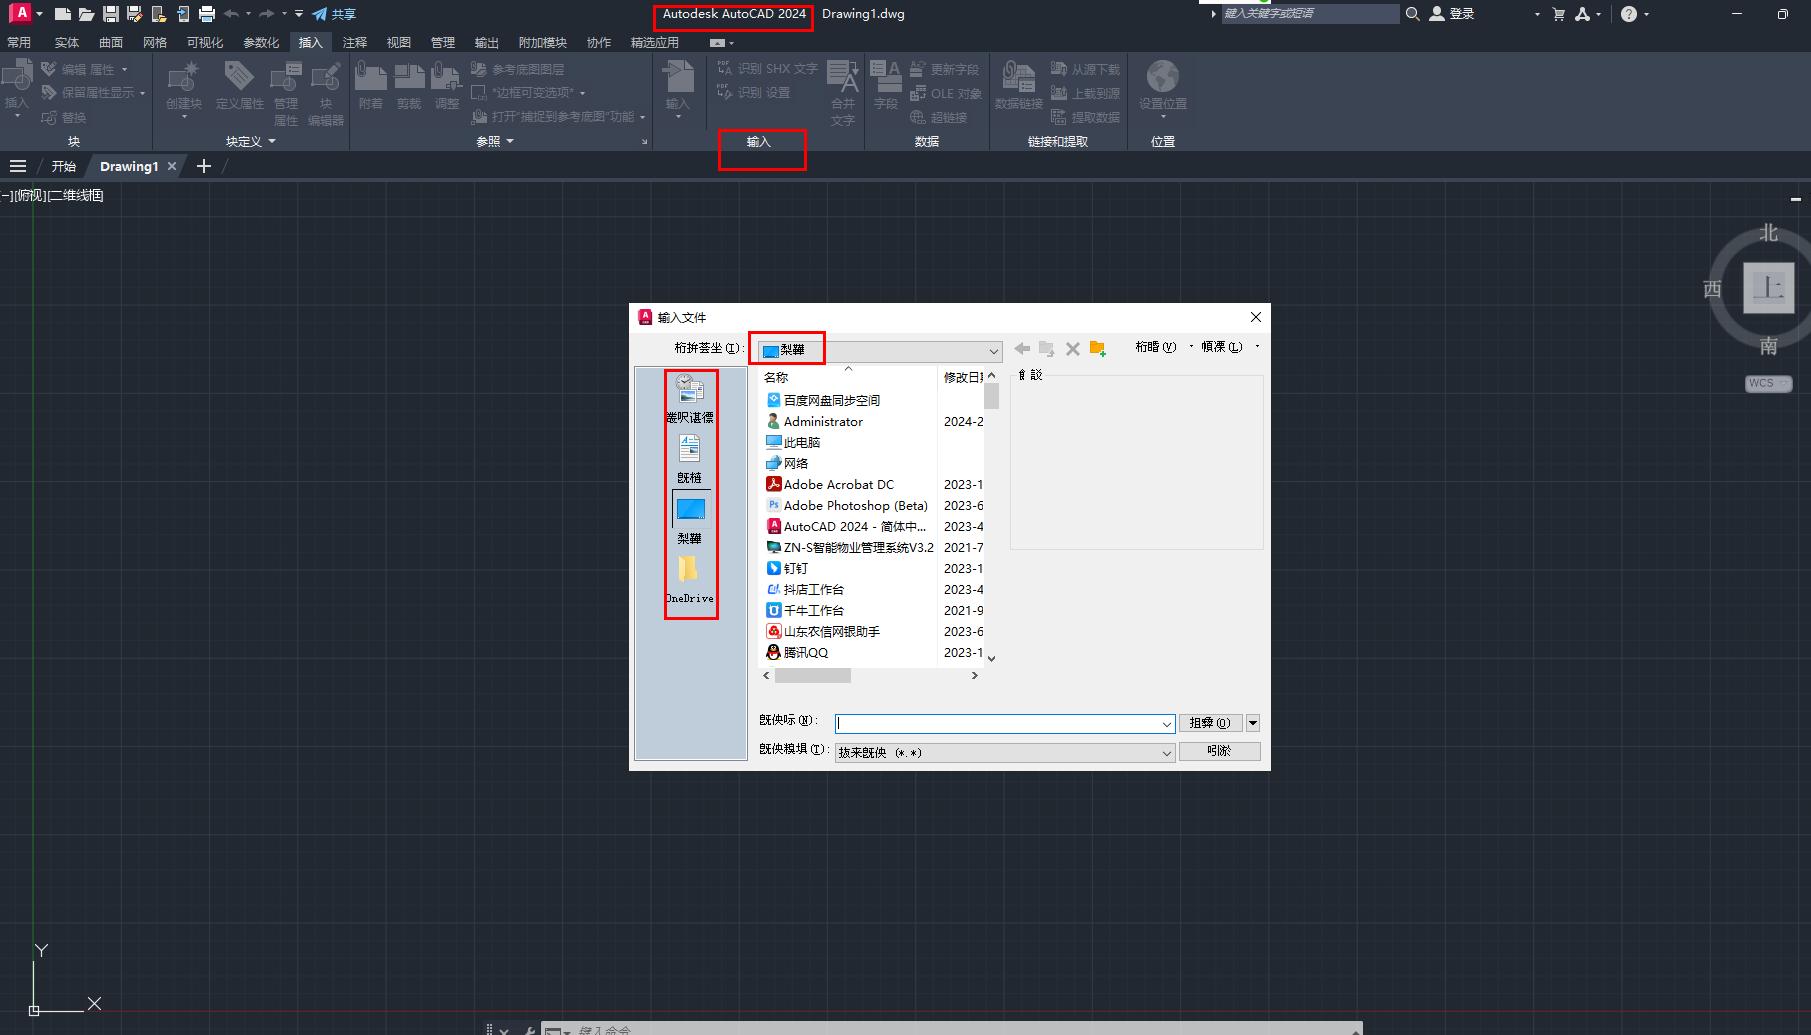Select 百度网盘同步空间 in file list

coord(823,400)
